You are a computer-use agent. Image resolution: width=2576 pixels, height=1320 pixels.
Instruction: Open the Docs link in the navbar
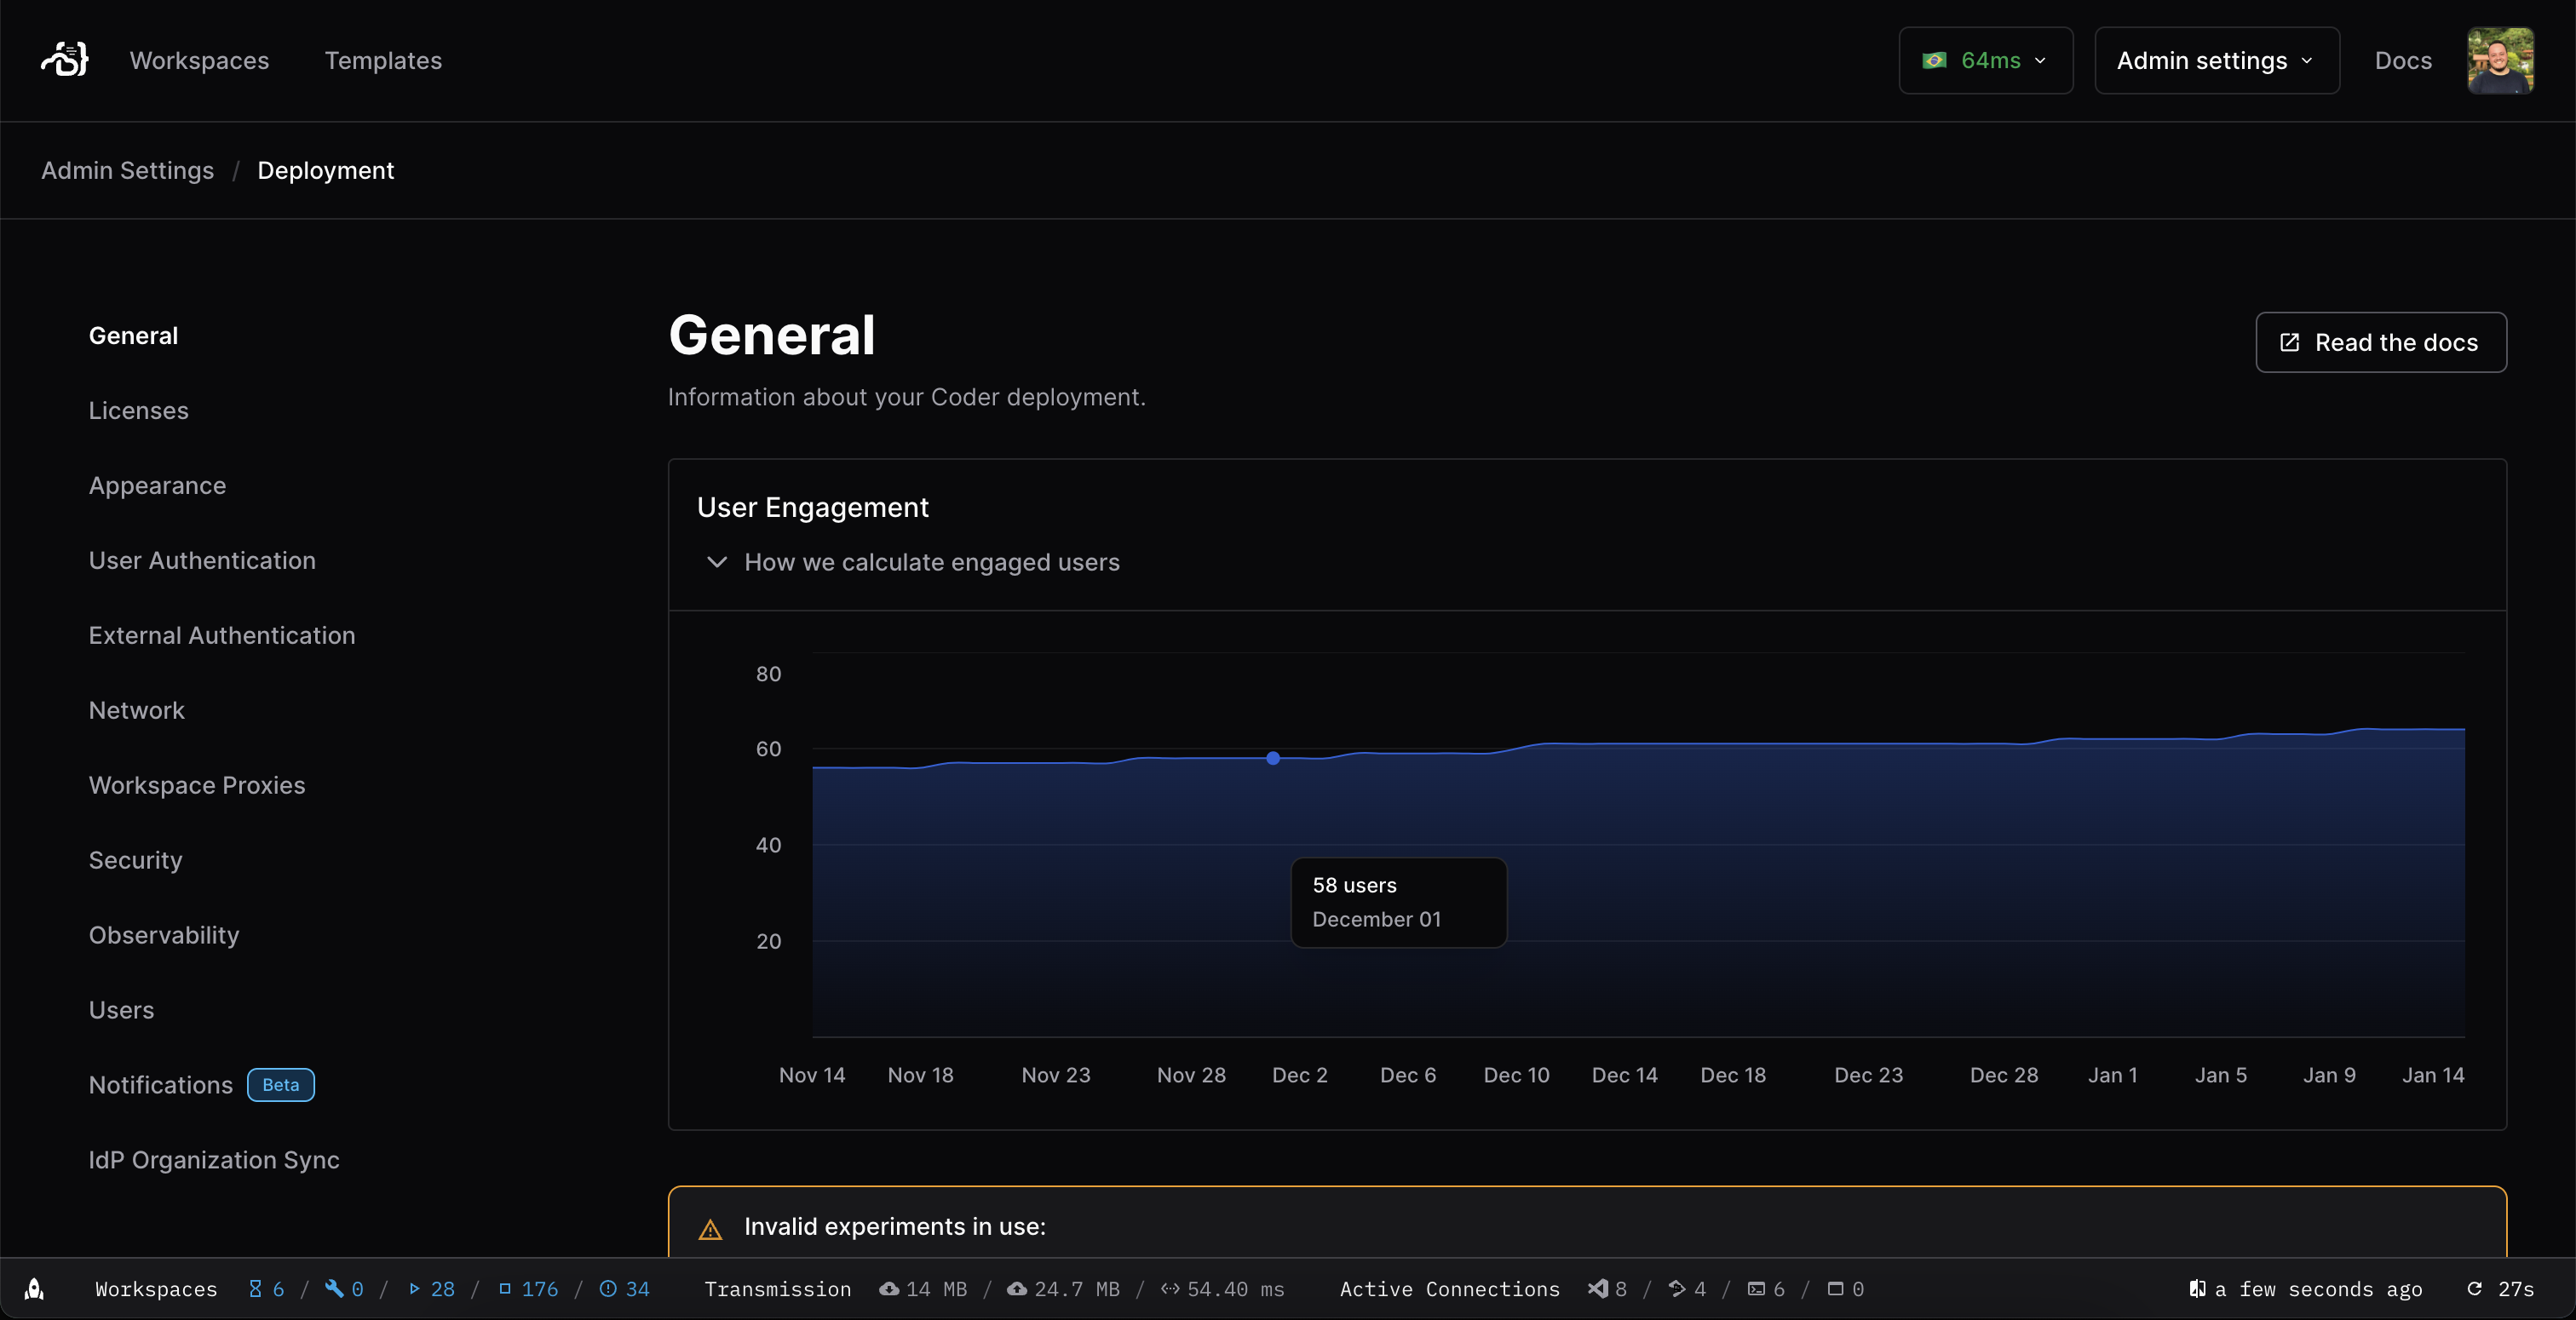(2403, 60)
